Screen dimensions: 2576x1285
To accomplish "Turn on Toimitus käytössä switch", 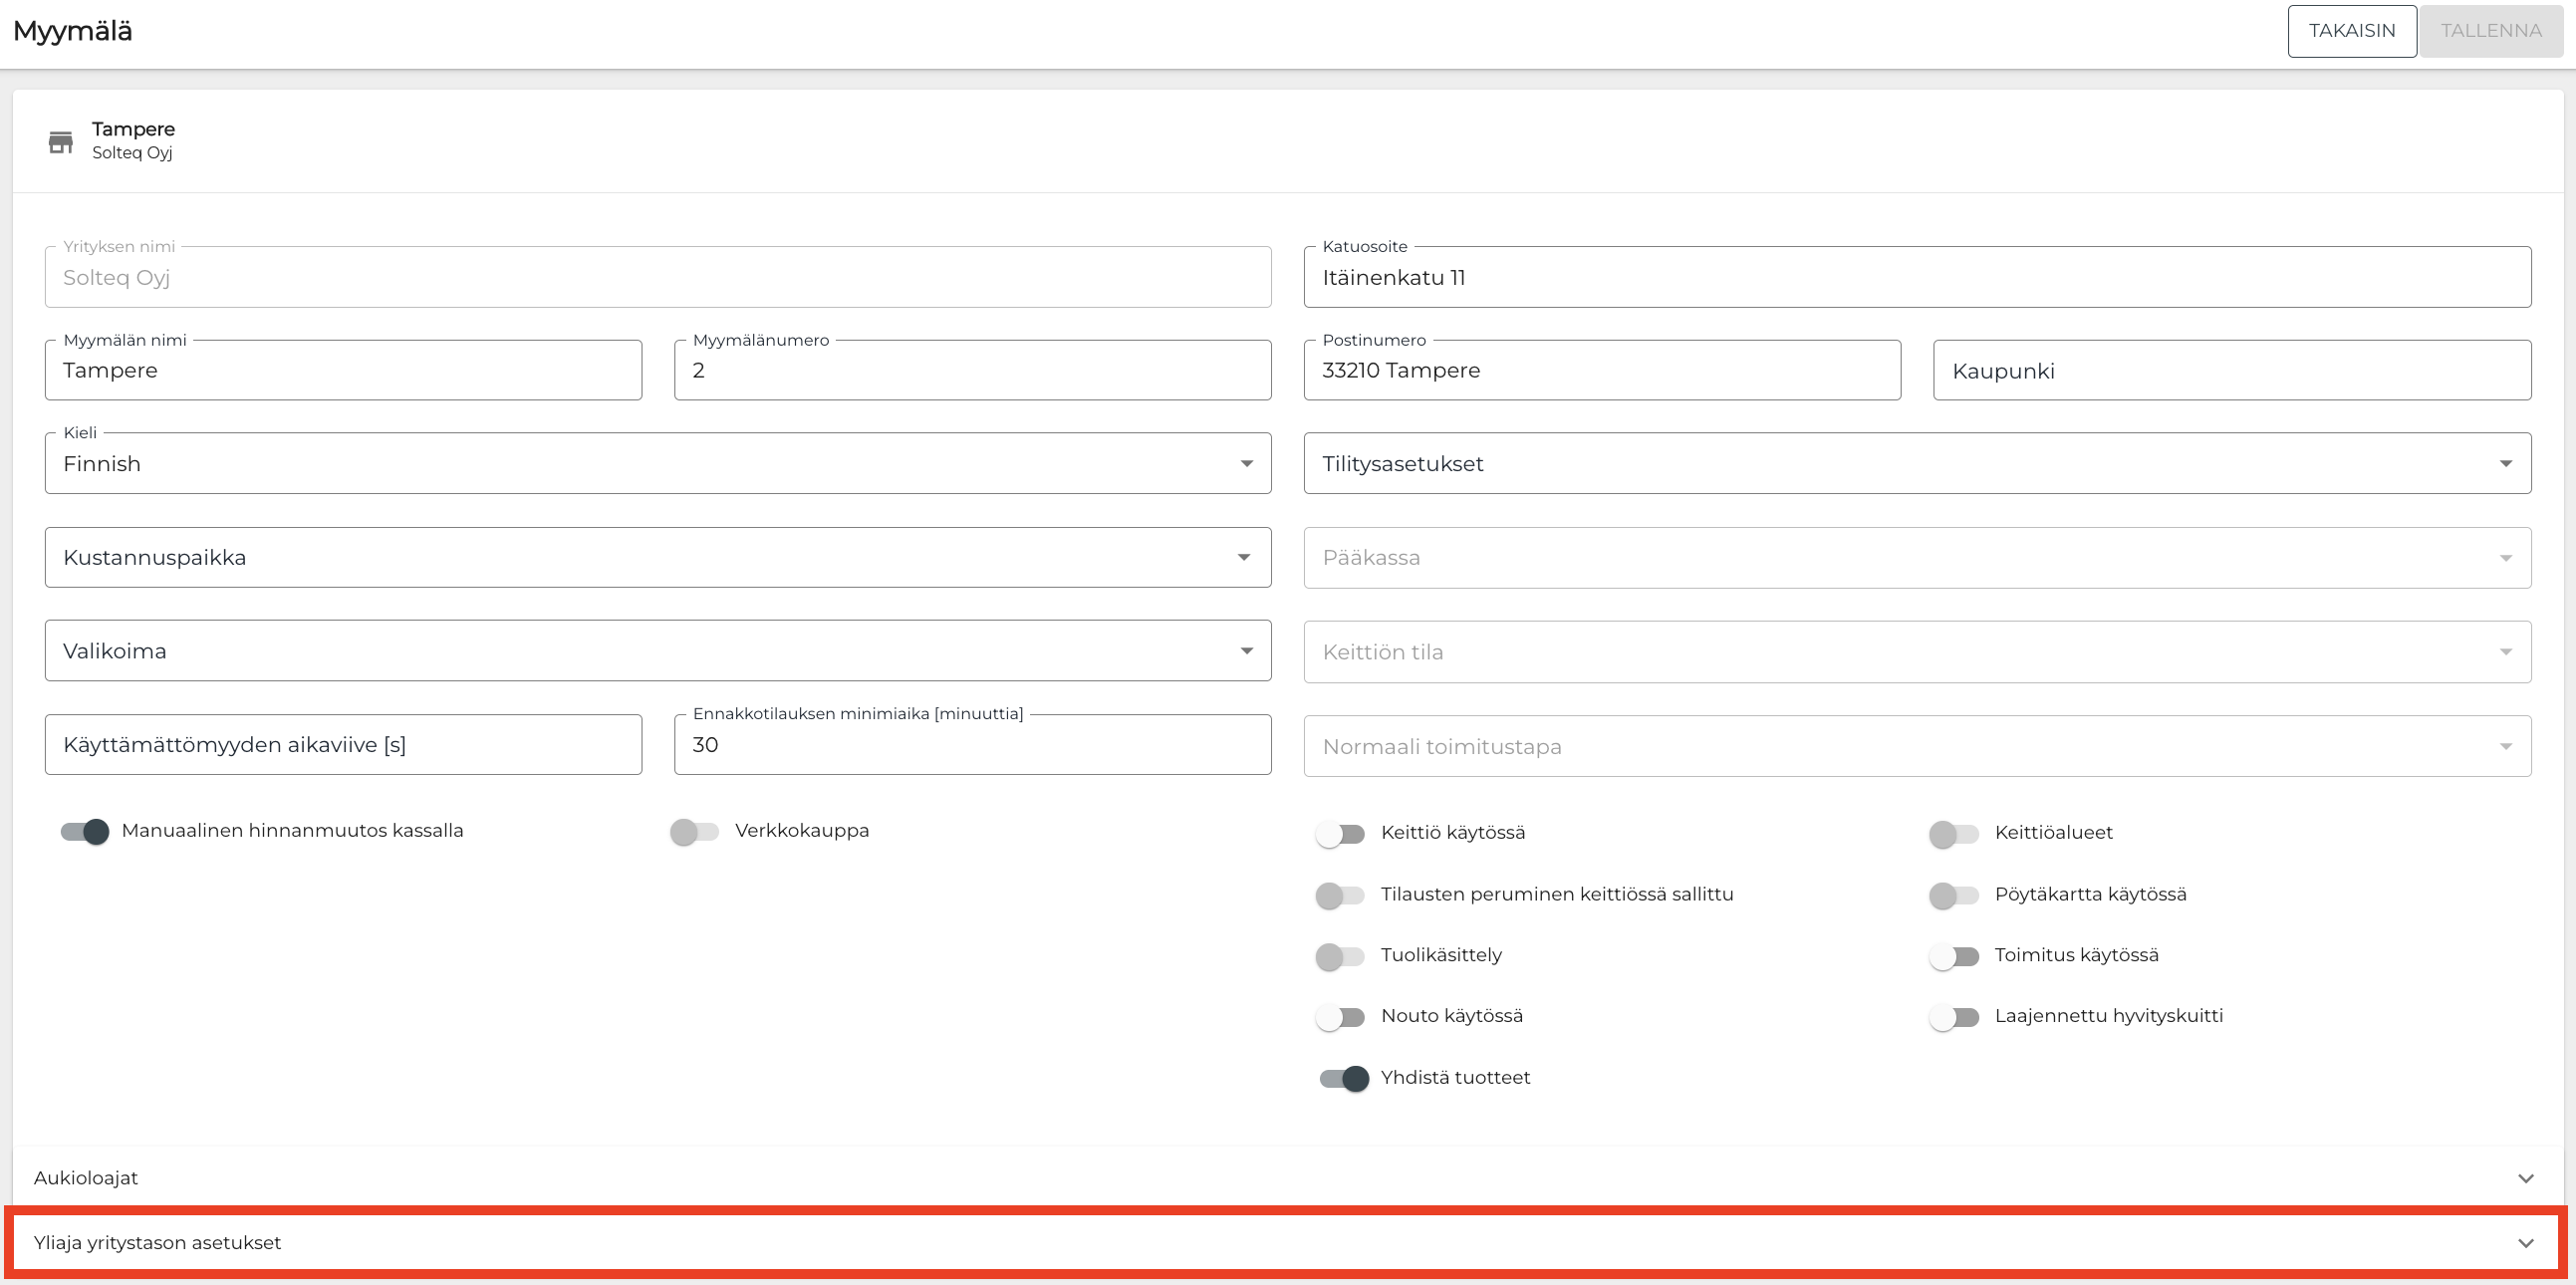I will 1953,956.
